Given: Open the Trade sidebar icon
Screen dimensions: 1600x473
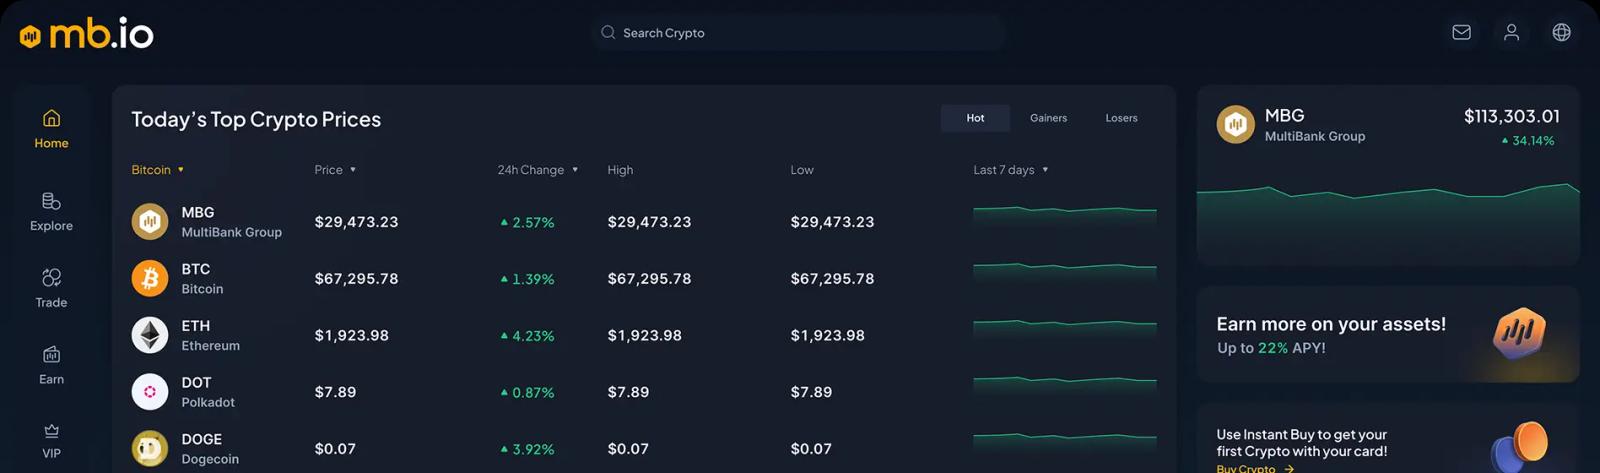Looking at the screenshot, I should [x=51, y=287].
